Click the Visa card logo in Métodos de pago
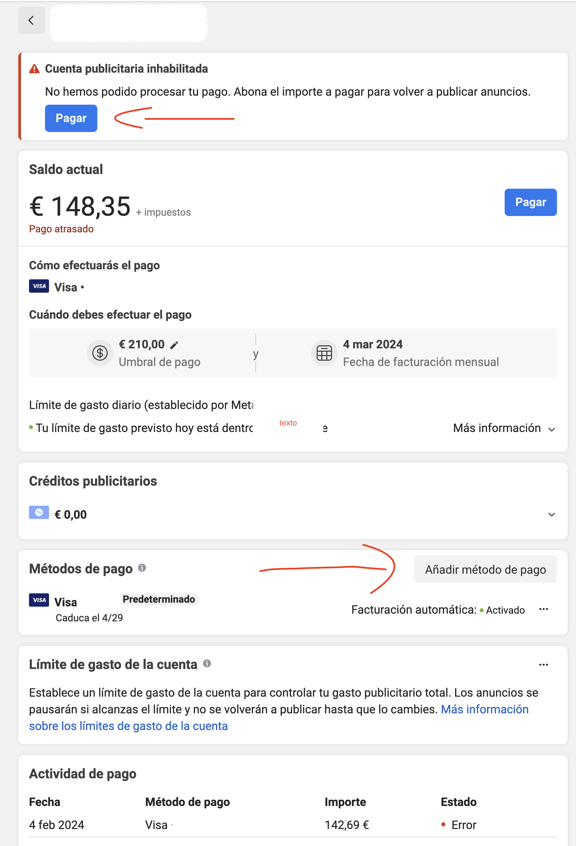Viewport: 576px width, 846px height. 39,601
